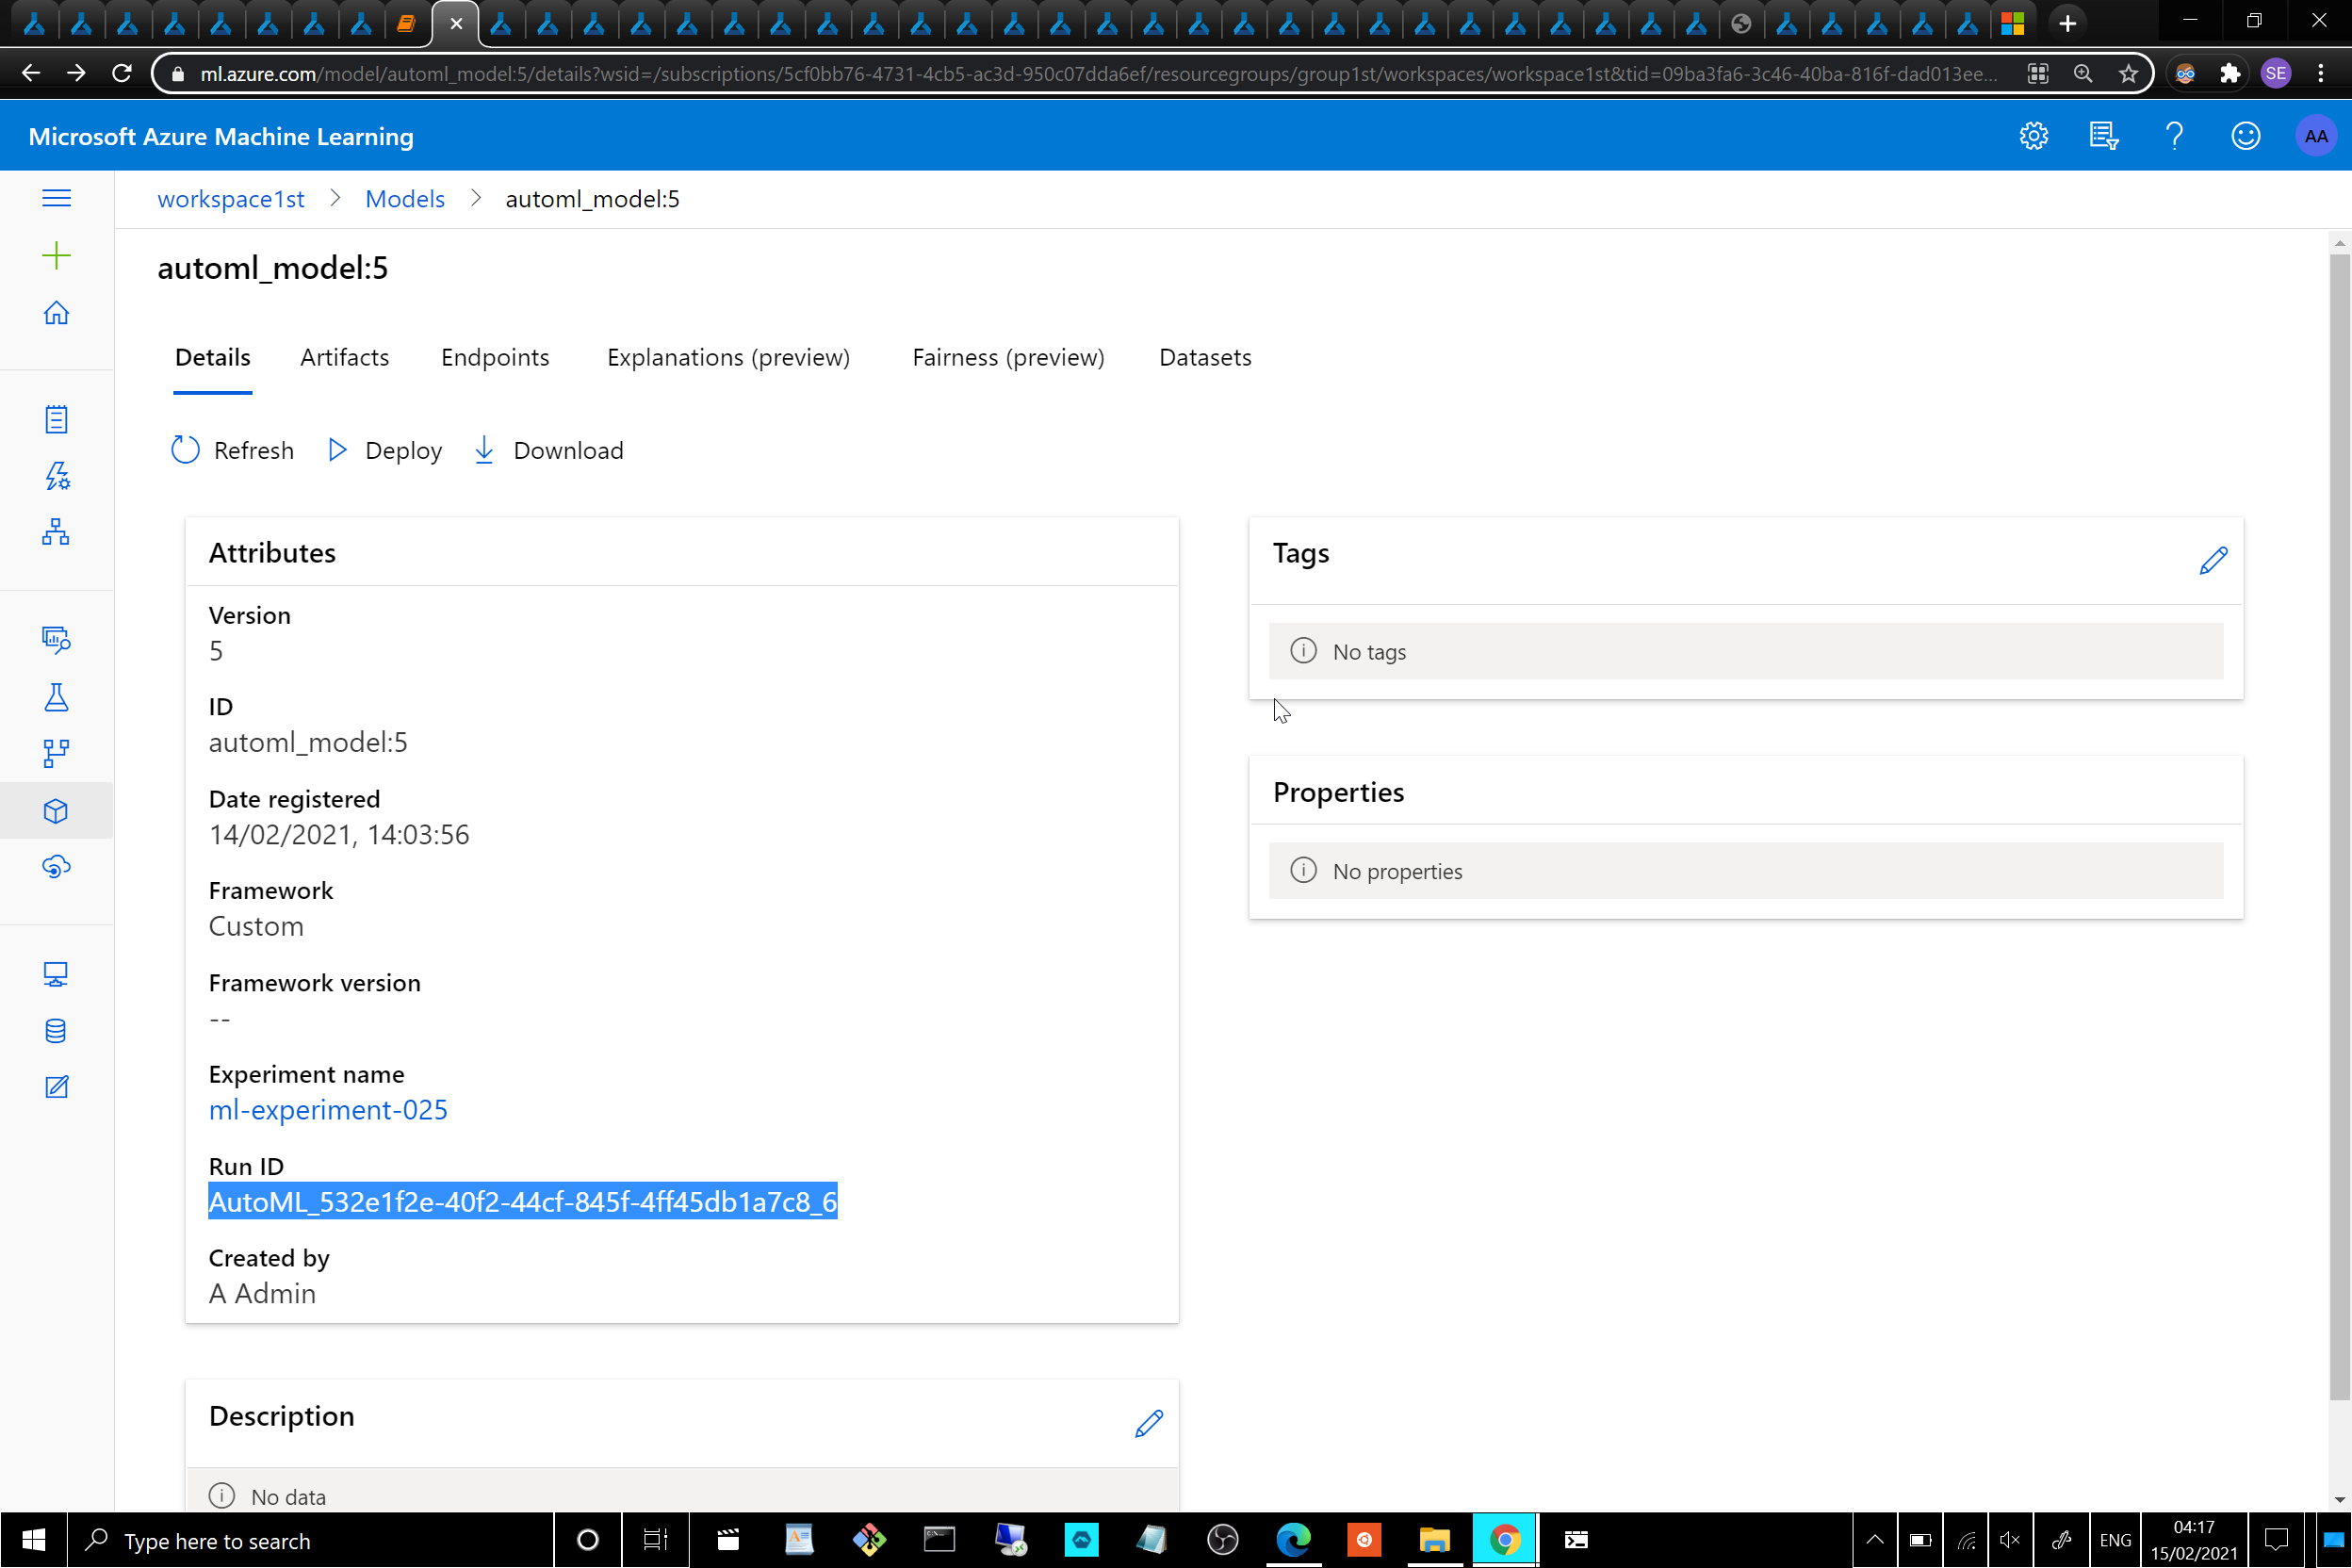Open Endpoints cloud icon in sidebar
The image size is (2352, 1568).
click(x=56, y=867)
